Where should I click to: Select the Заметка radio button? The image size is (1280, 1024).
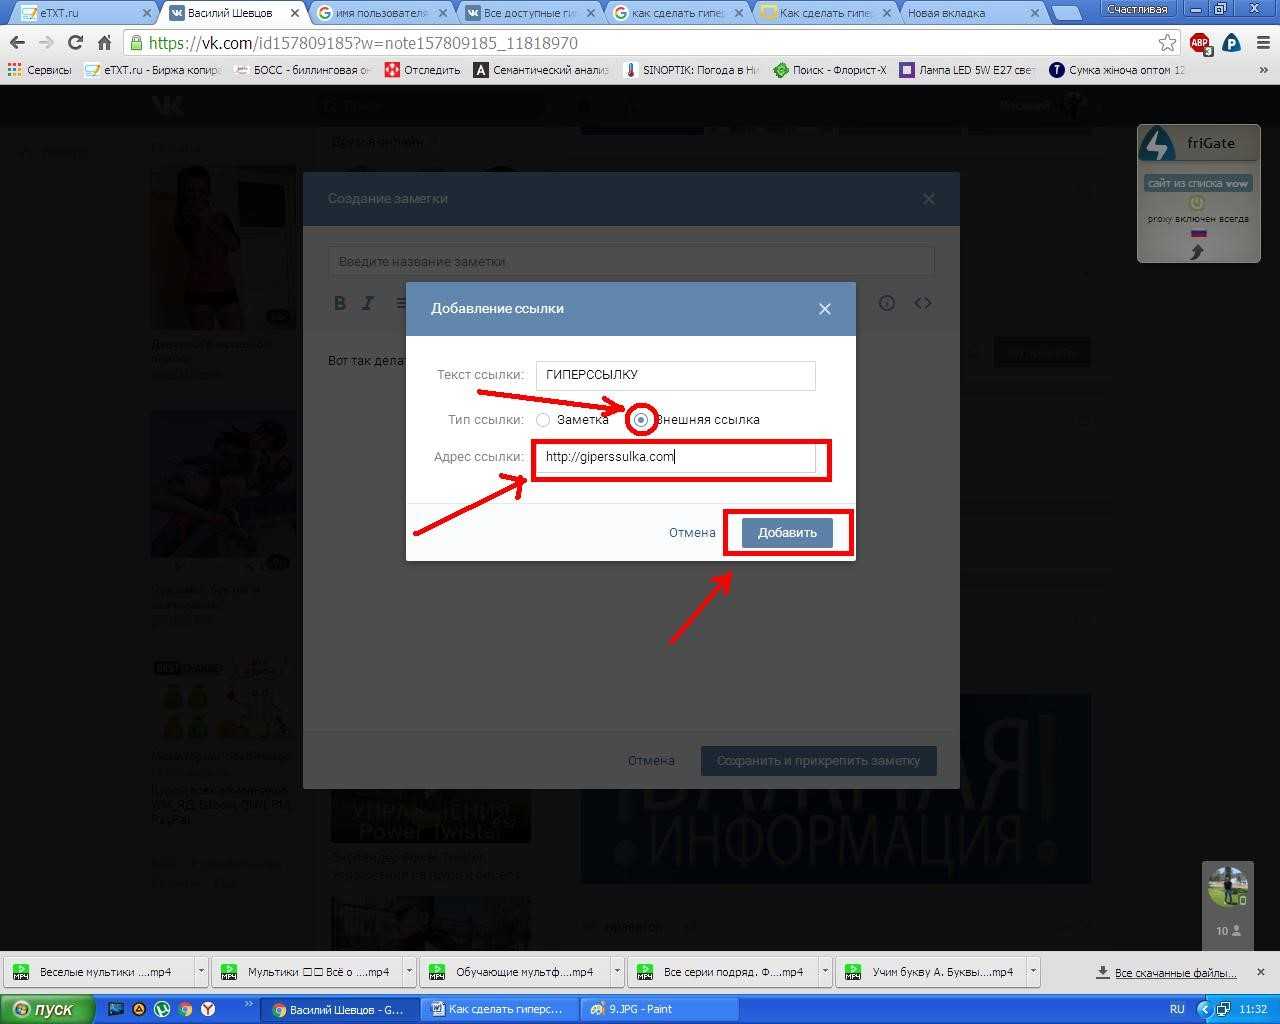(543, 420)
